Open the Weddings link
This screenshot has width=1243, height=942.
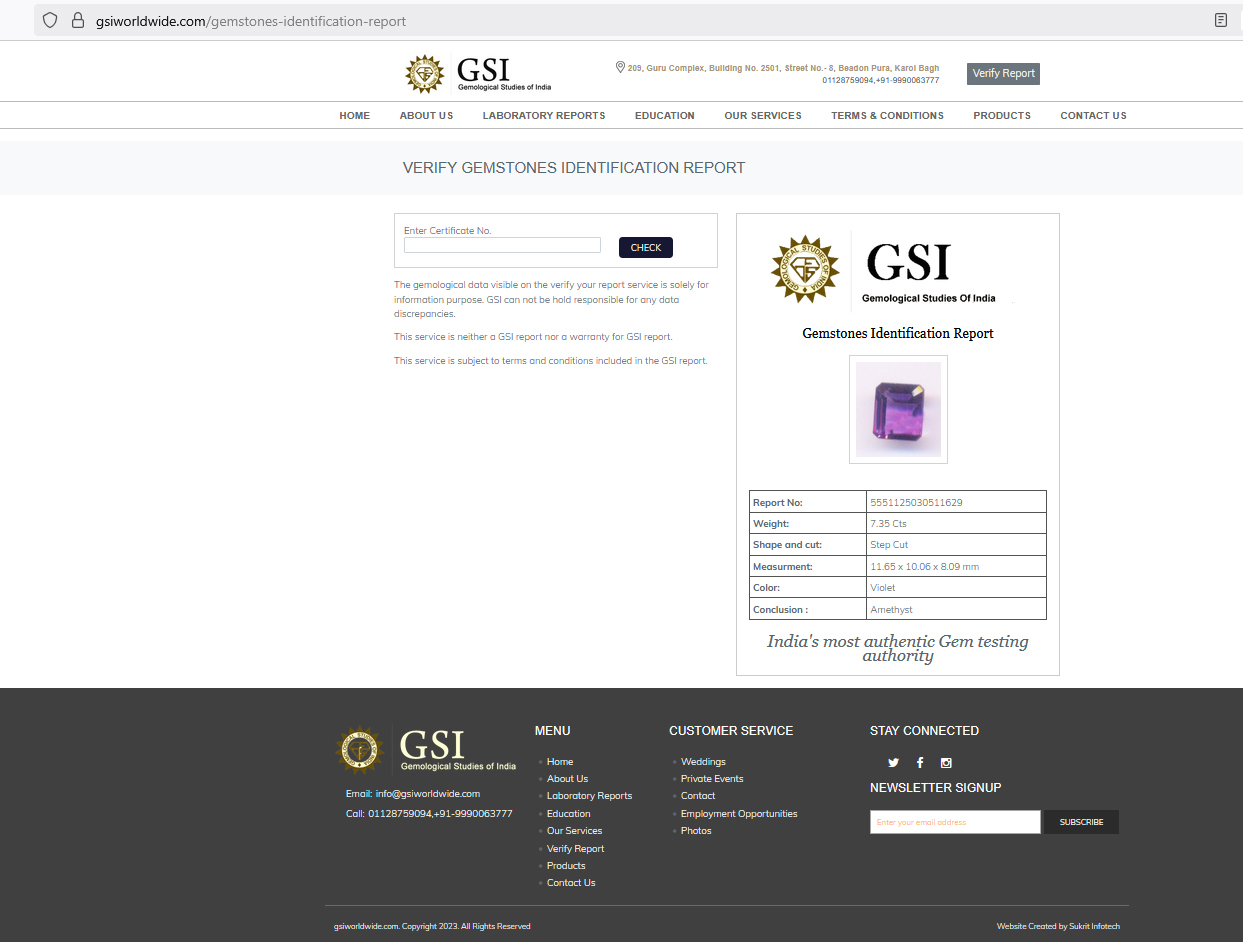[703, 762]
